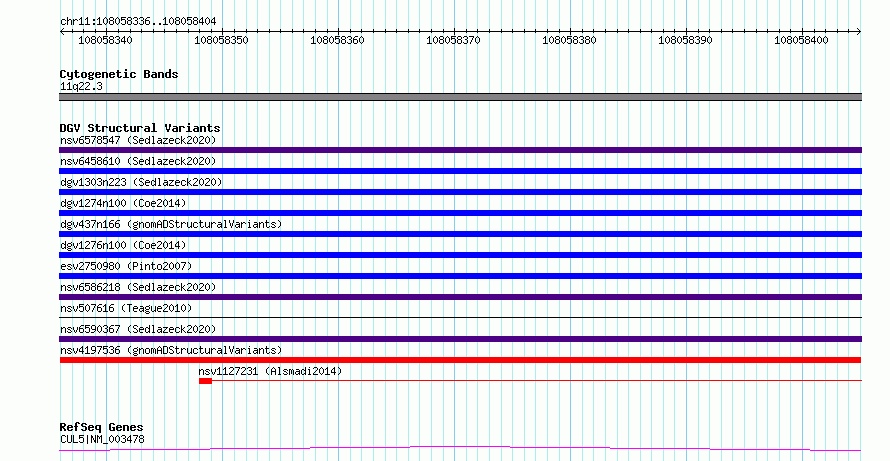This screenshot has width=890, height=461.
Task: Open variant nsv507616 (Teague2010) label
Action: coord(126,308)
